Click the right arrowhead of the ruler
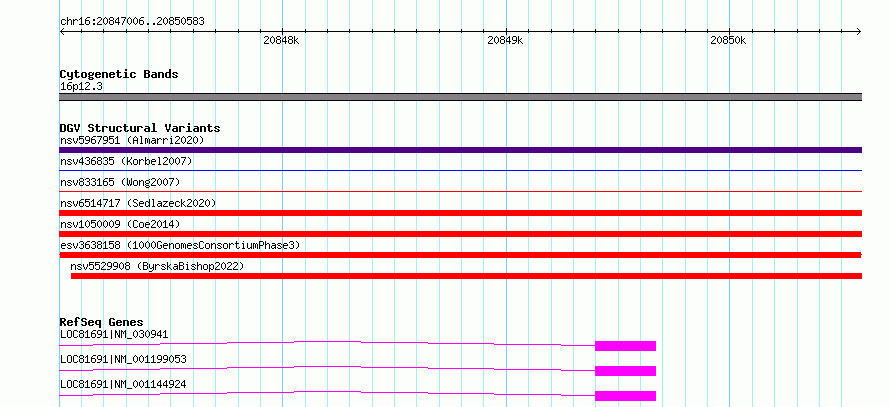890x407 pixels. tap(859, 31)
